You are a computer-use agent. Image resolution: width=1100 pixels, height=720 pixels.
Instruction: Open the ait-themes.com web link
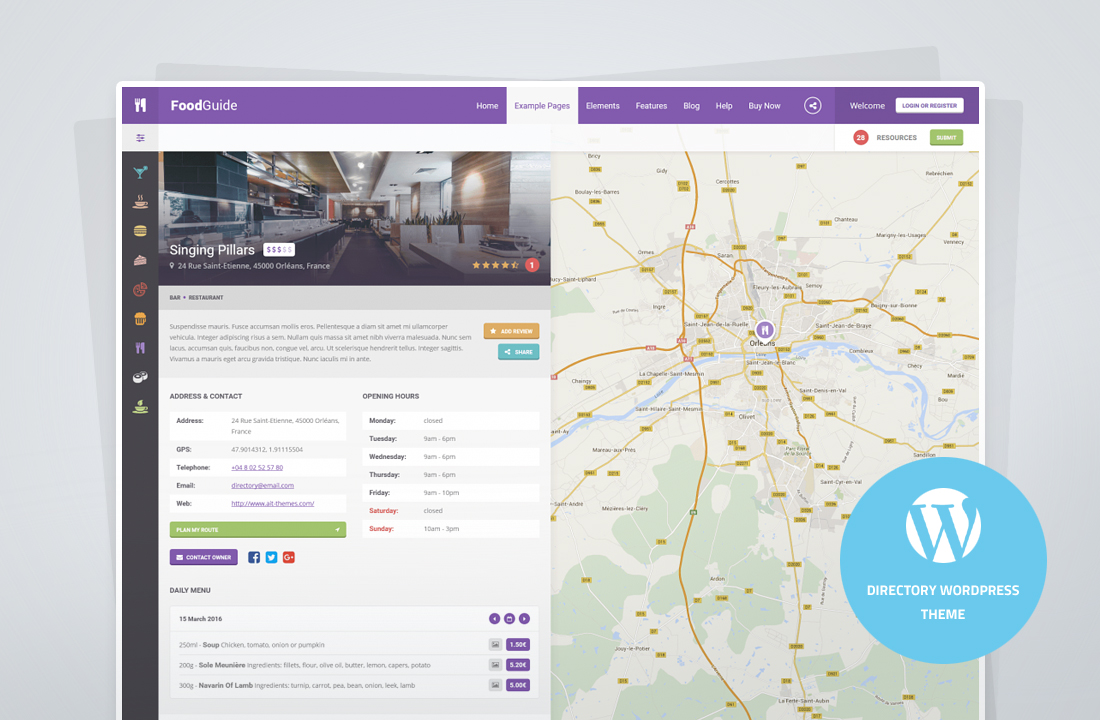click(273, 503)
